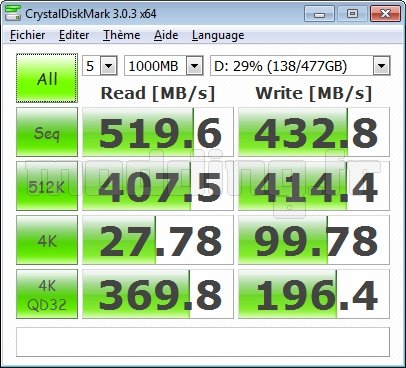Click the 4K QD32 write value 196.4
406x368 pixels.
[x=314, y=294]
